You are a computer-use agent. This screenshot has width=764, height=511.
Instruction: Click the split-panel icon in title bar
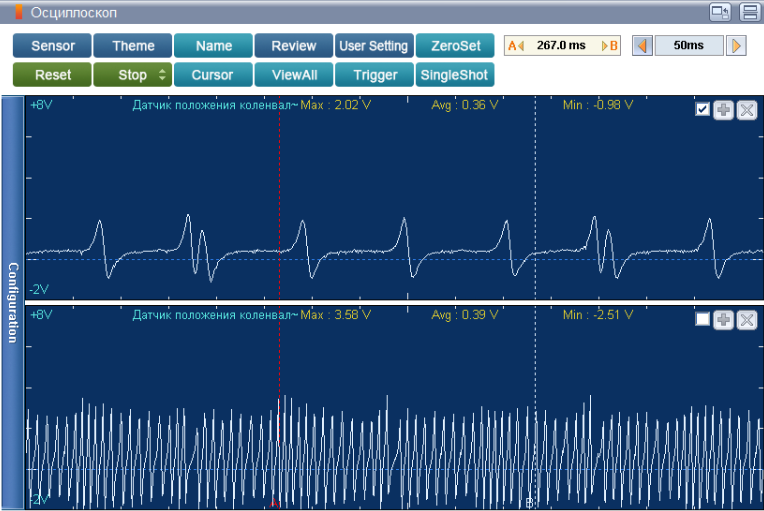[750, 12]
